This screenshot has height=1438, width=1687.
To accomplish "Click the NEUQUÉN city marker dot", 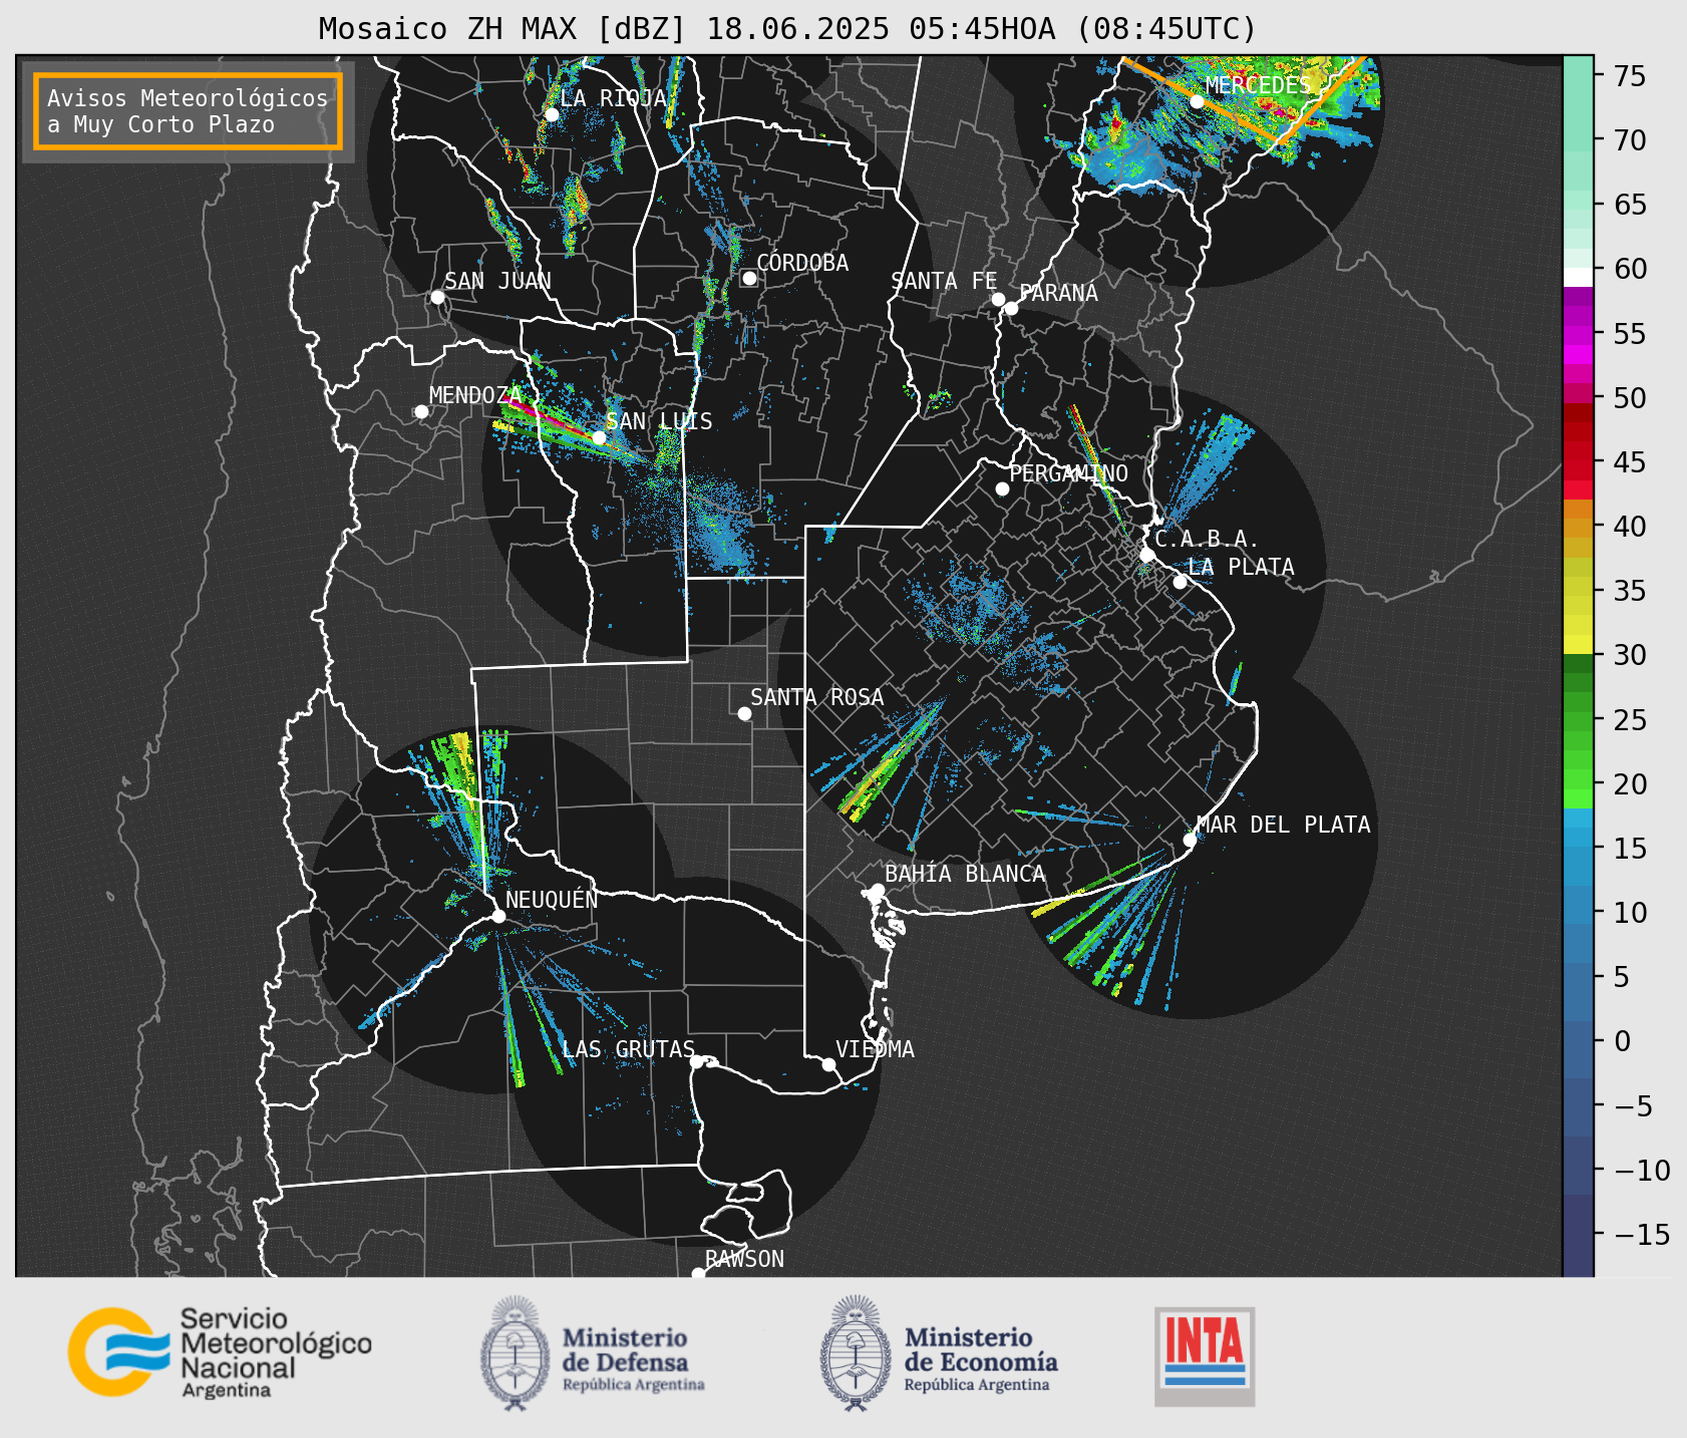I will [x=498, y=916].
